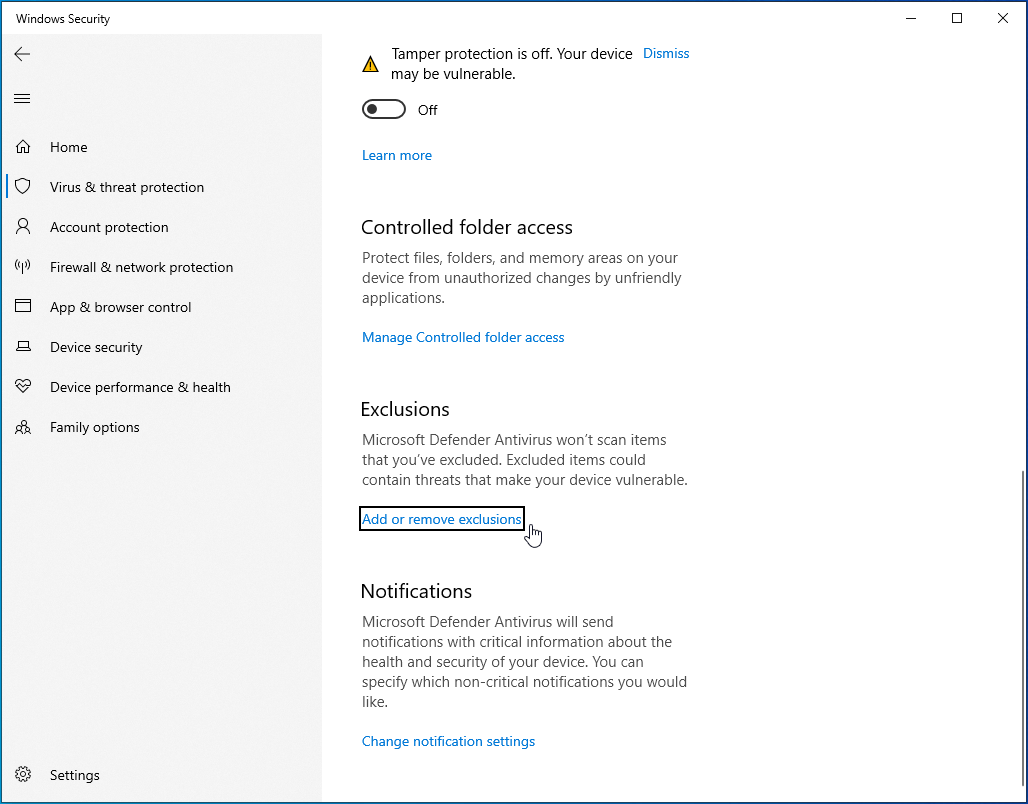Minimize the Windows Security window

point(911,18)
